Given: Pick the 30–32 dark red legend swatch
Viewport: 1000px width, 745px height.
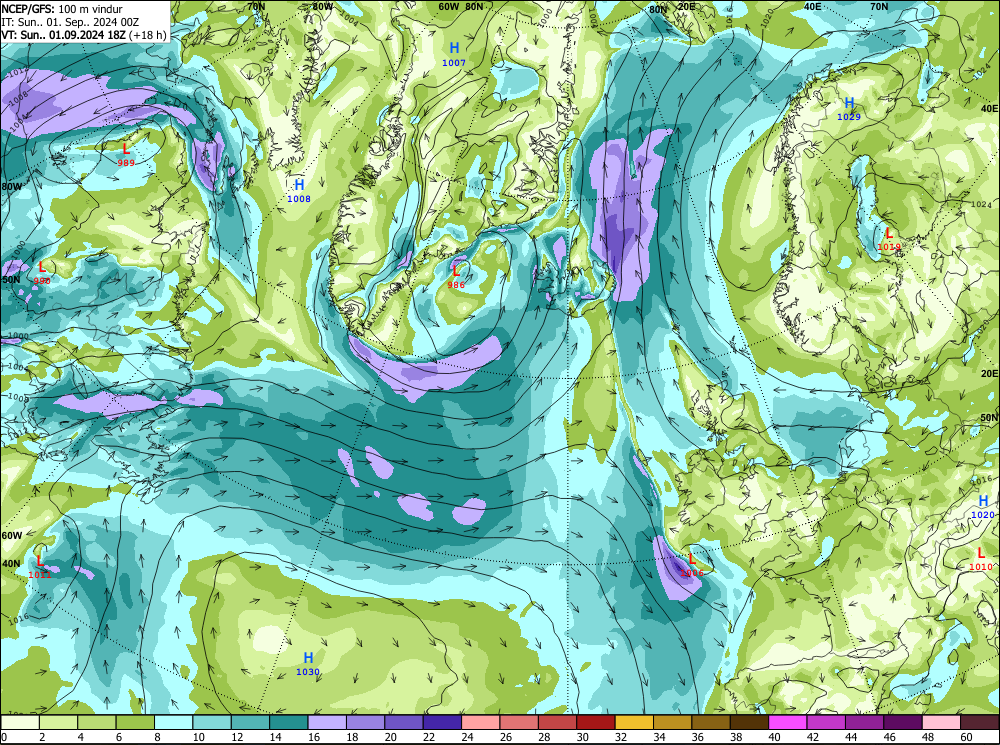Looking at the screenshot, I should [x=596, y=722].
